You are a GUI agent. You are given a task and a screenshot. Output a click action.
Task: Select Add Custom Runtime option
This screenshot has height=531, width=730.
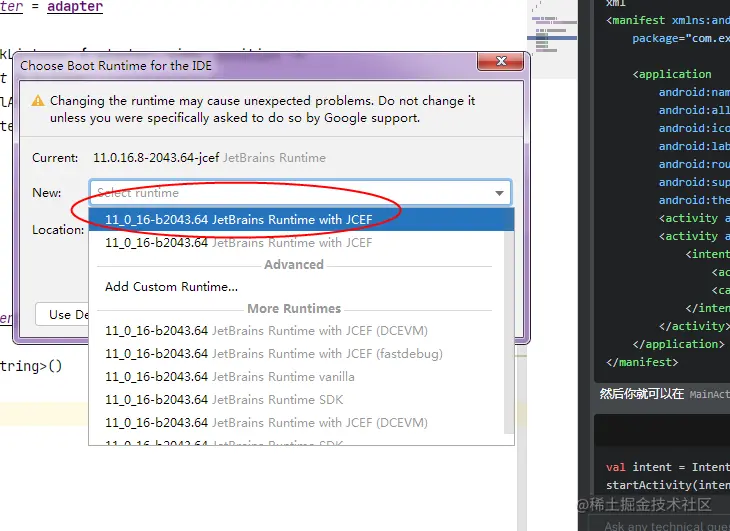pos(297,287)
